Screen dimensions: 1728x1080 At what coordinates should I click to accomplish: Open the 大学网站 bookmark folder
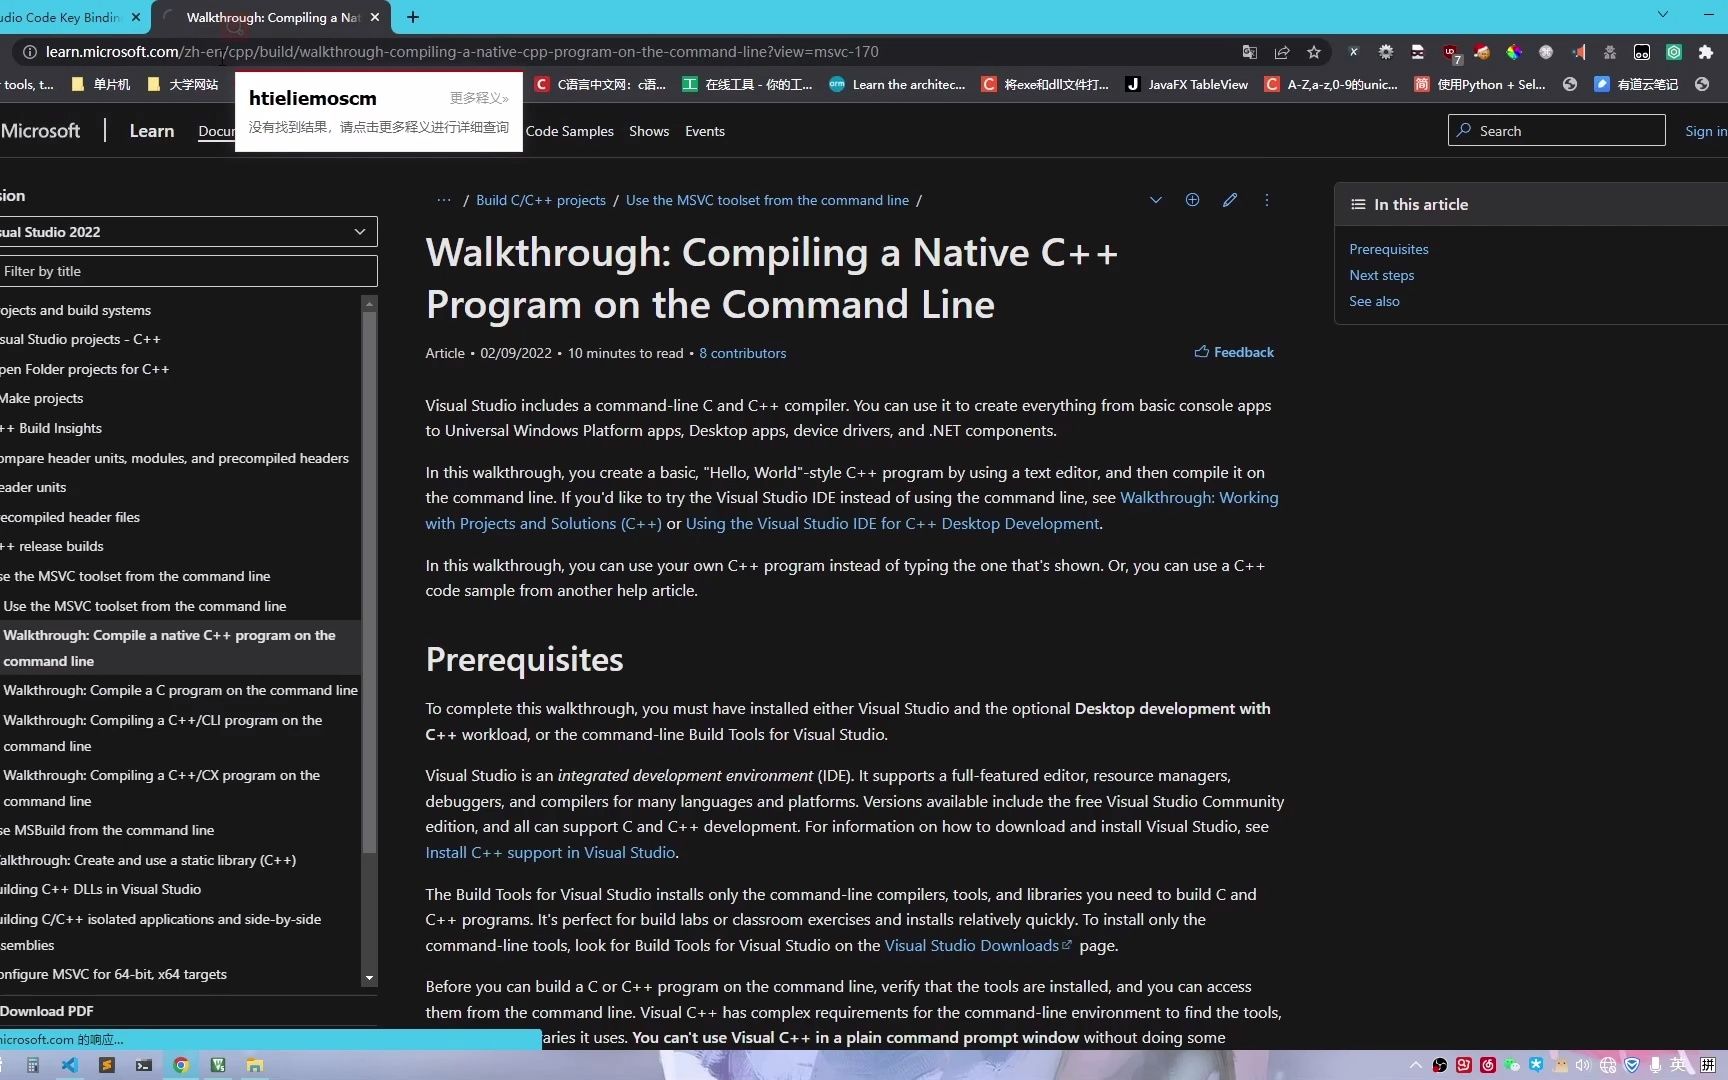pyautogui.click(x=183, y=84)
